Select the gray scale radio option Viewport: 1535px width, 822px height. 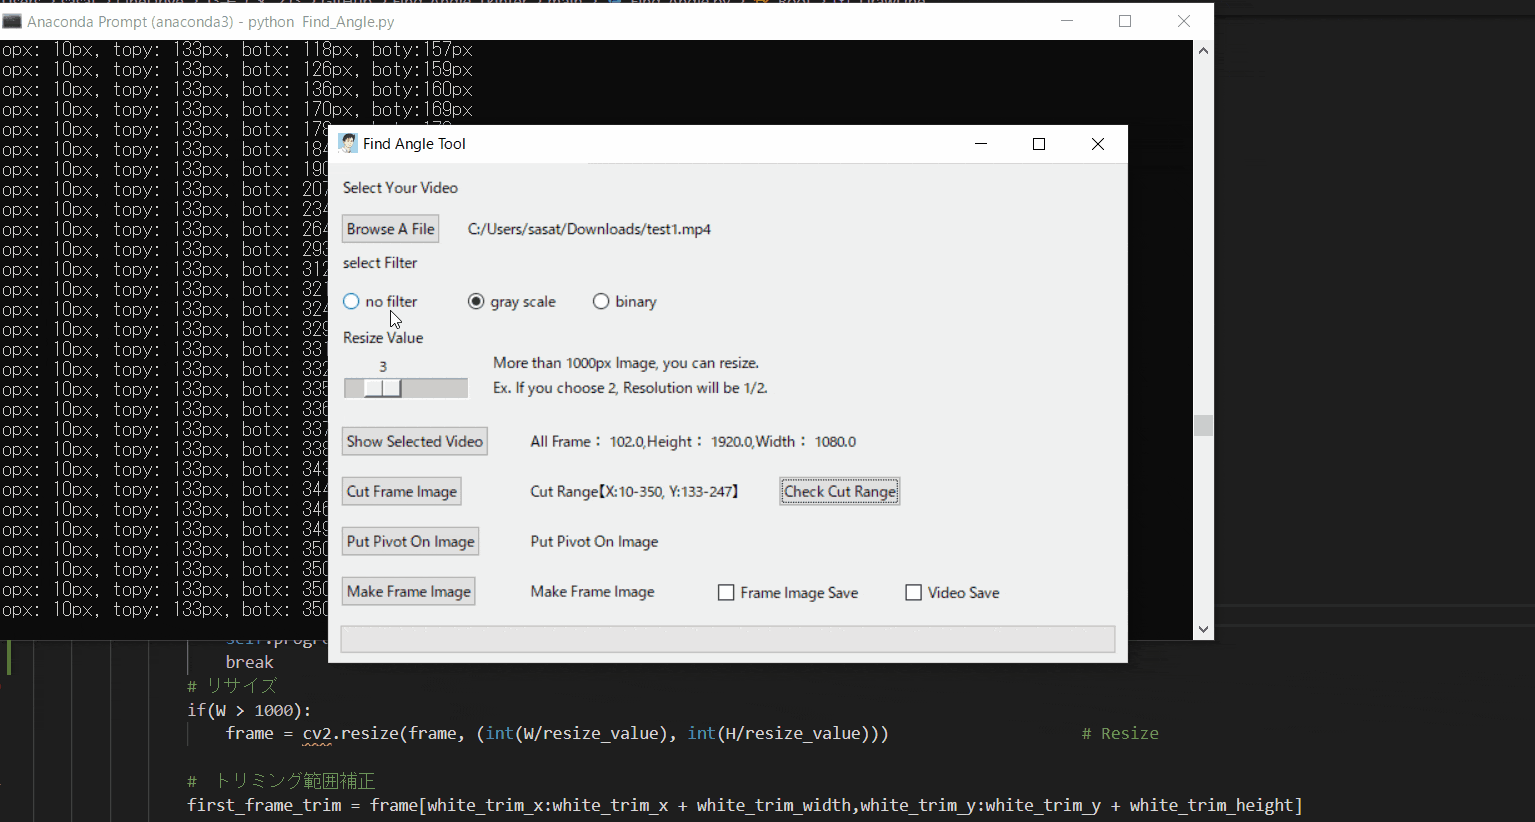click(476, 301)
